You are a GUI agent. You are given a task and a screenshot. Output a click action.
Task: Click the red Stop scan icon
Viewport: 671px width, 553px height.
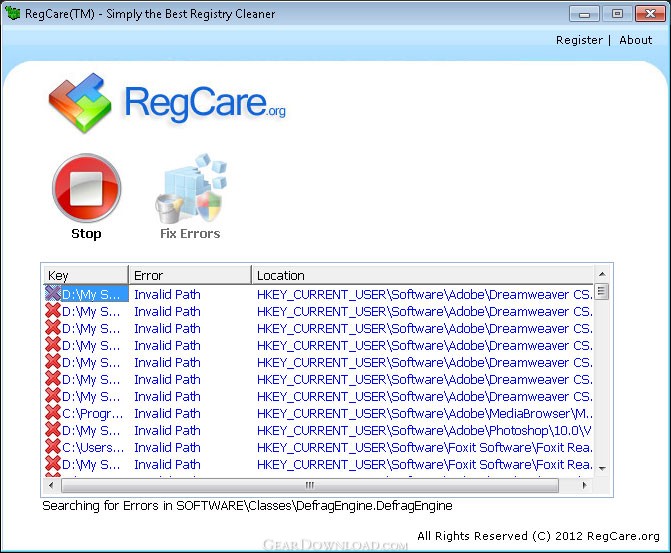(87, 188)
